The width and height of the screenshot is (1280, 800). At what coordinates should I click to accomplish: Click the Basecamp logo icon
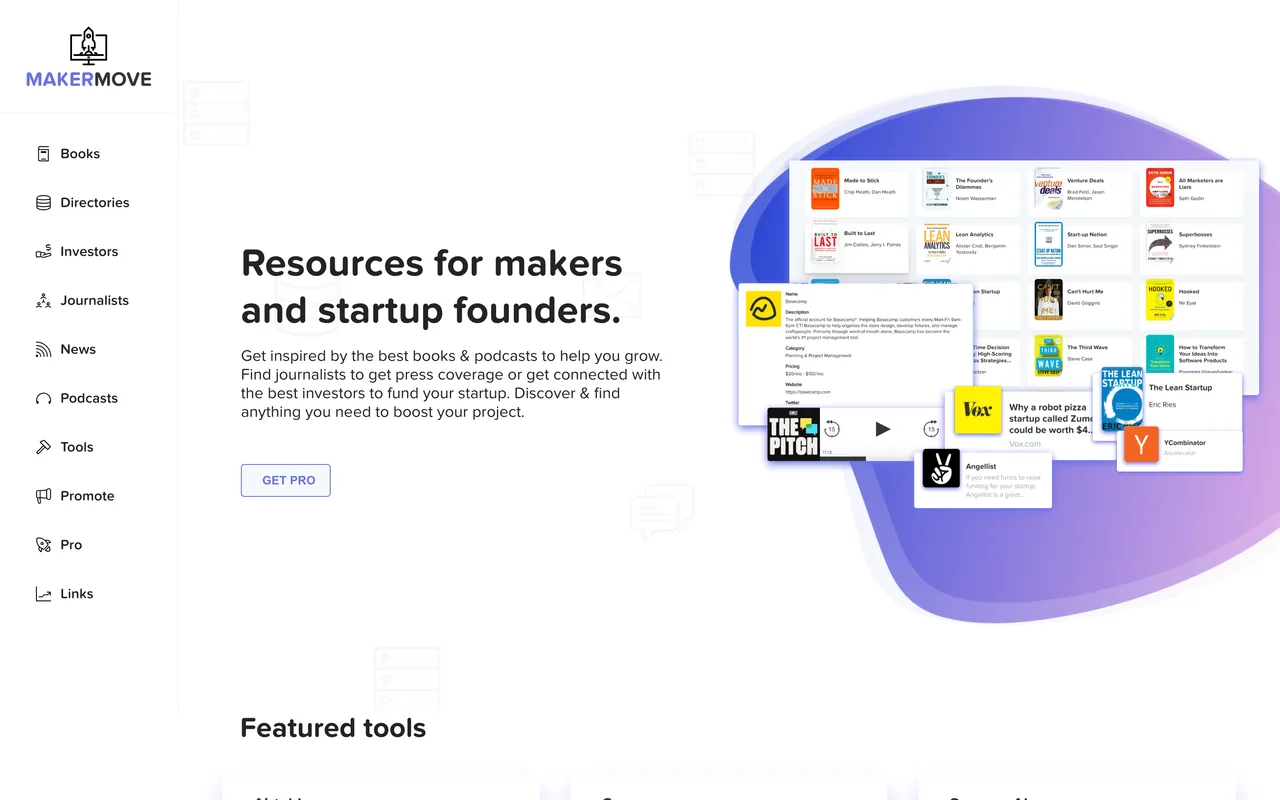pos(764,309)
